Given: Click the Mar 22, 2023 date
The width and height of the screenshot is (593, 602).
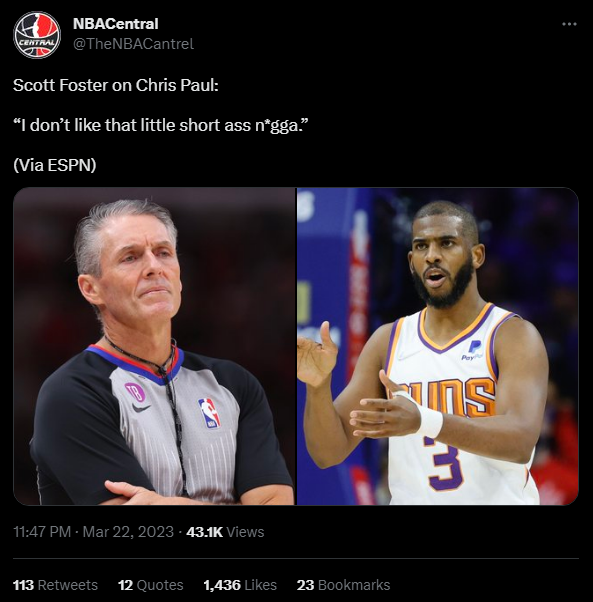Looking at the screenshot, I should click(128, 532).
